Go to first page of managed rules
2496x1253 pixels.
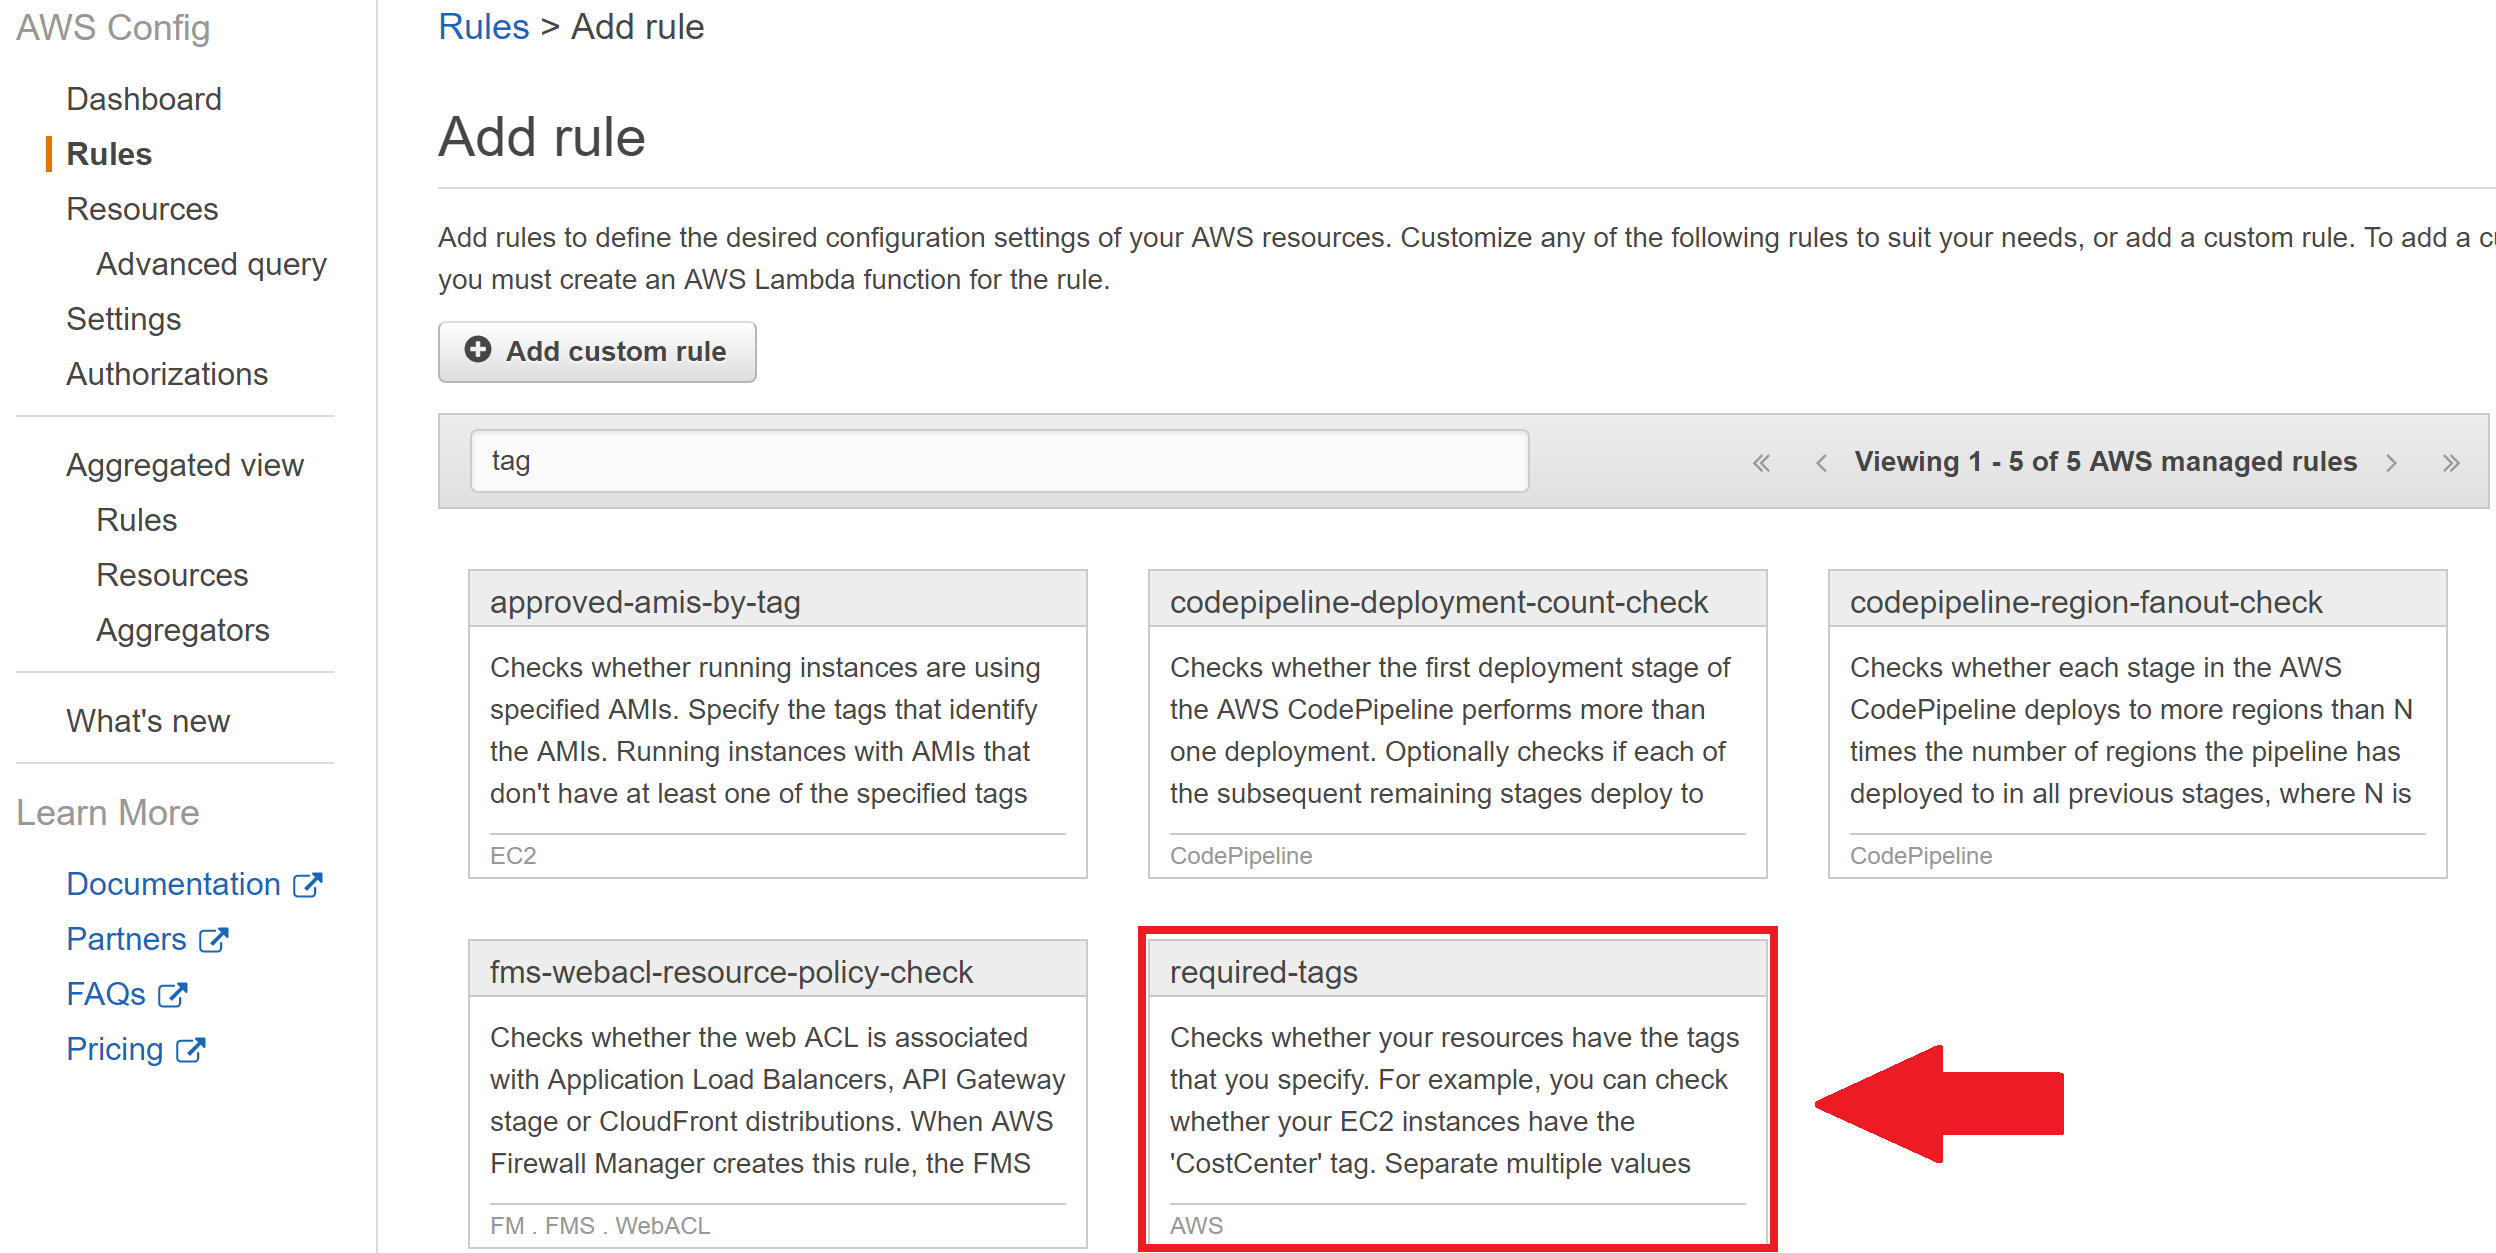[1761, 463]
